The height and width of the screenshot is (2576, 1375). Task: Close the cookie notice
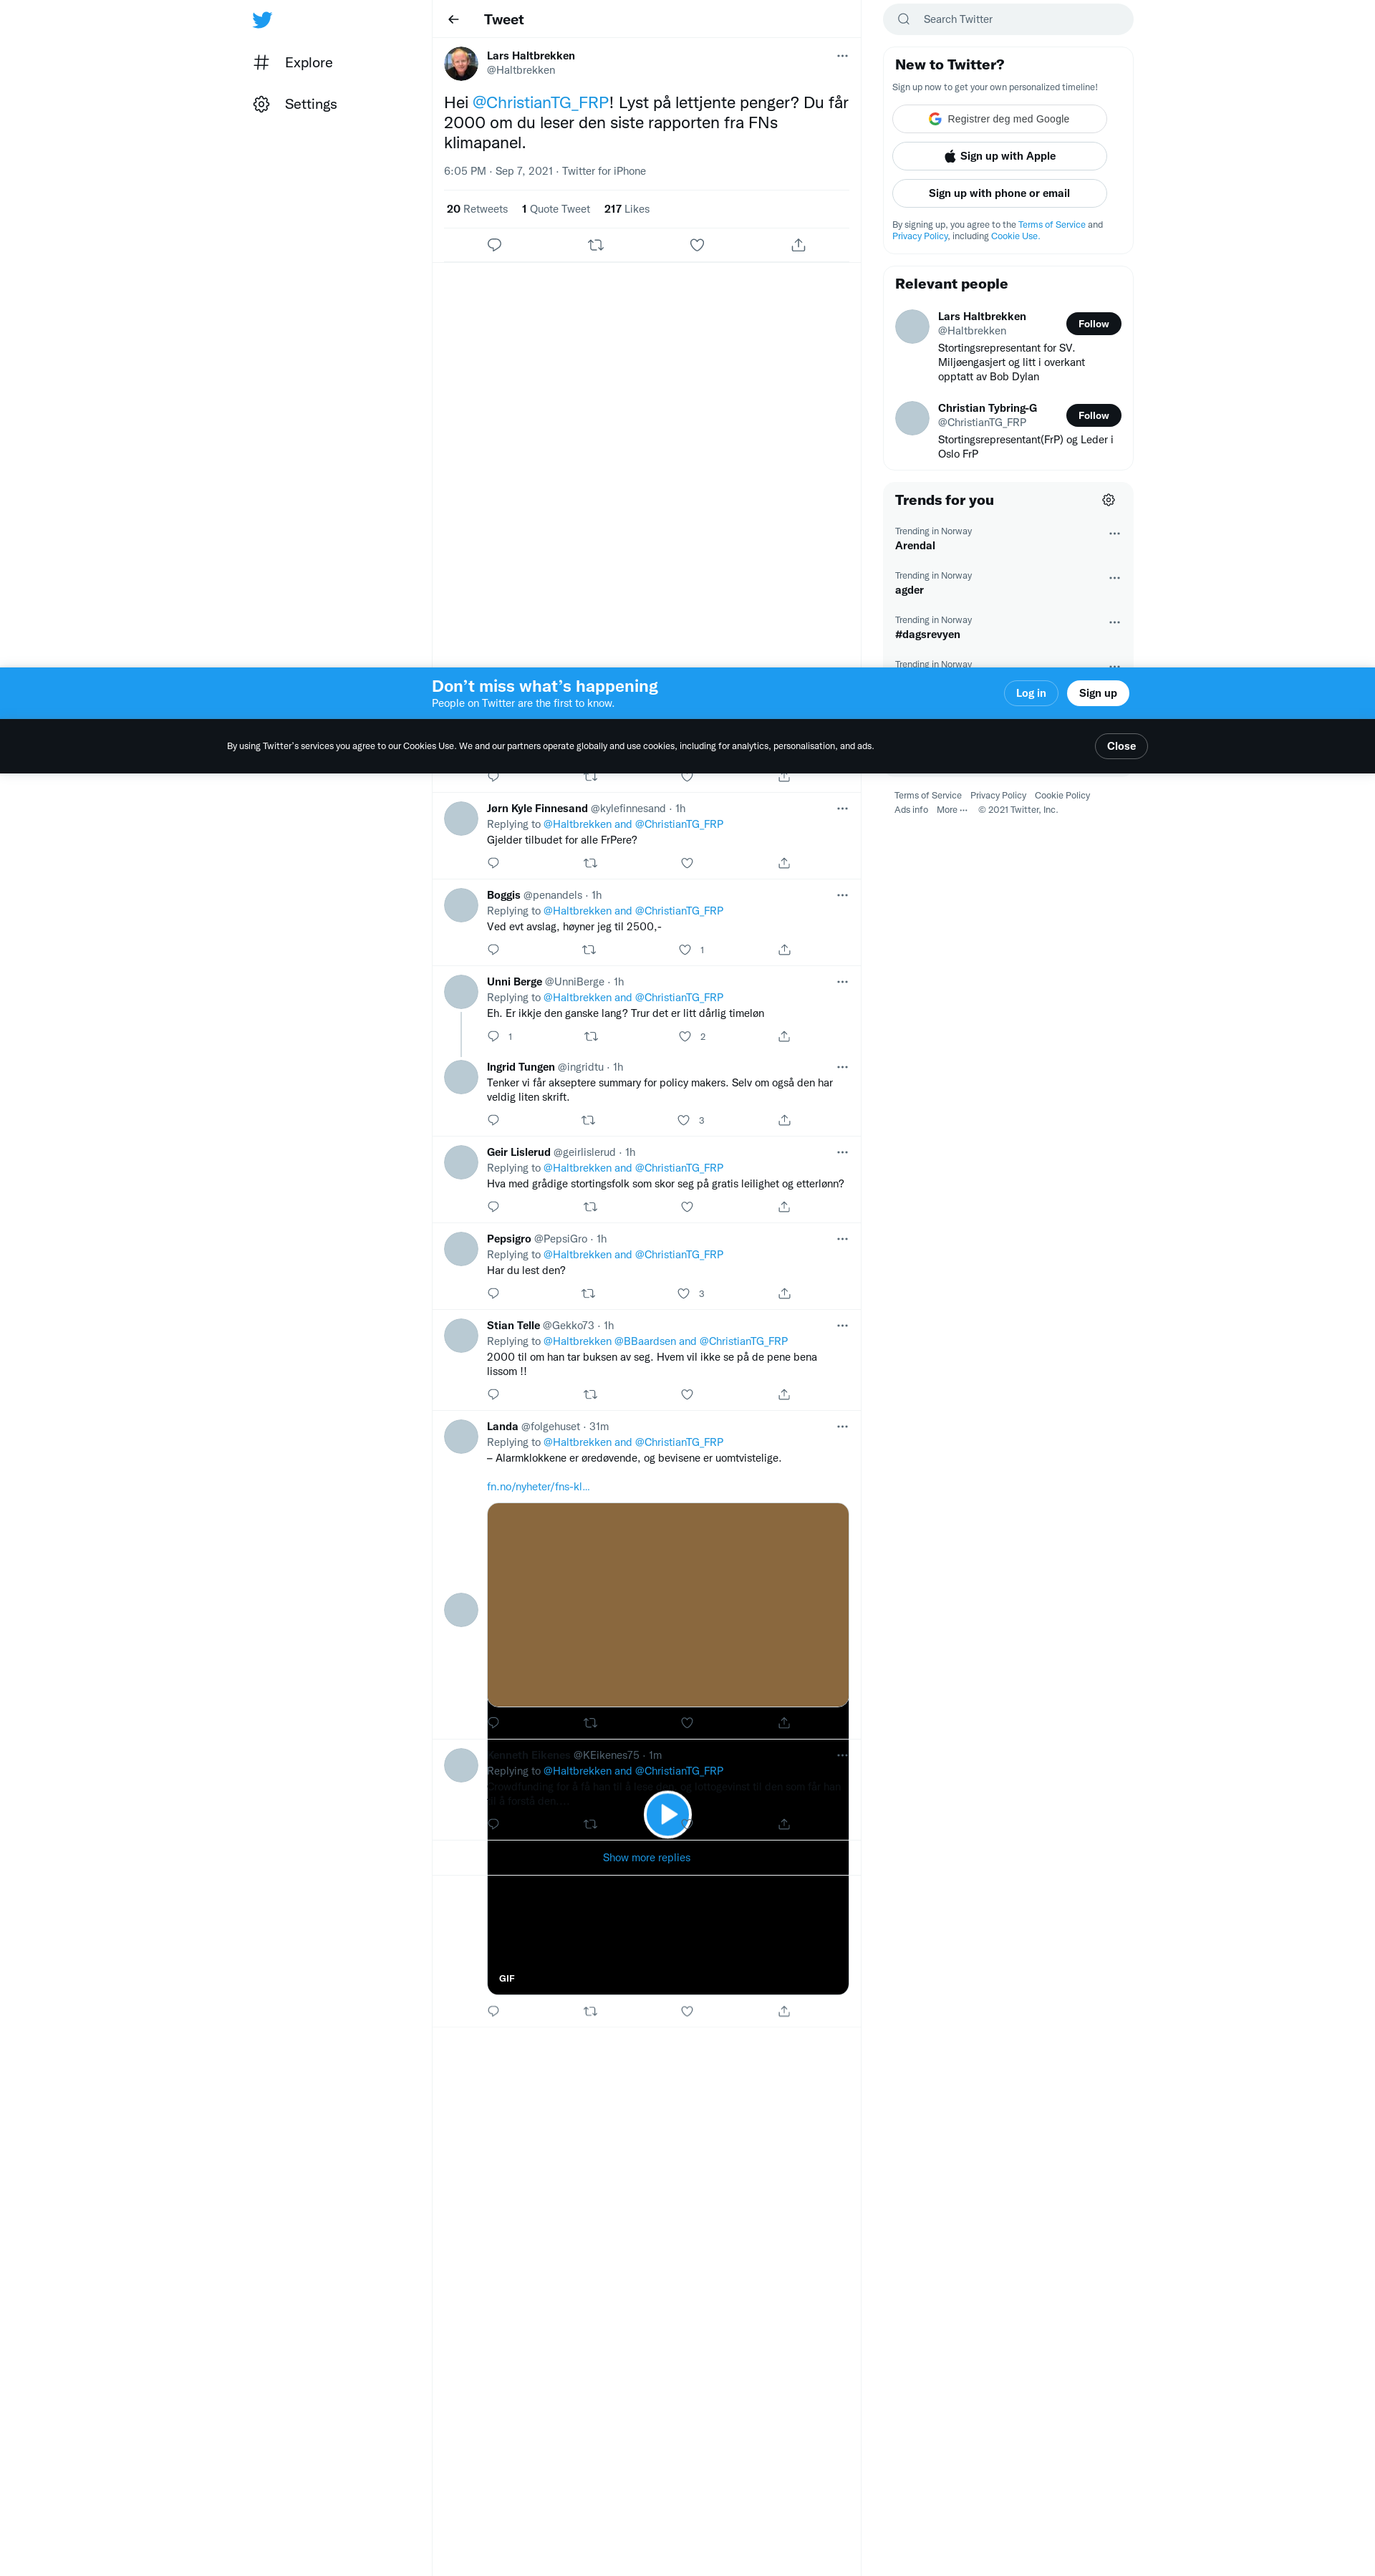click(x=1121, y=746)
